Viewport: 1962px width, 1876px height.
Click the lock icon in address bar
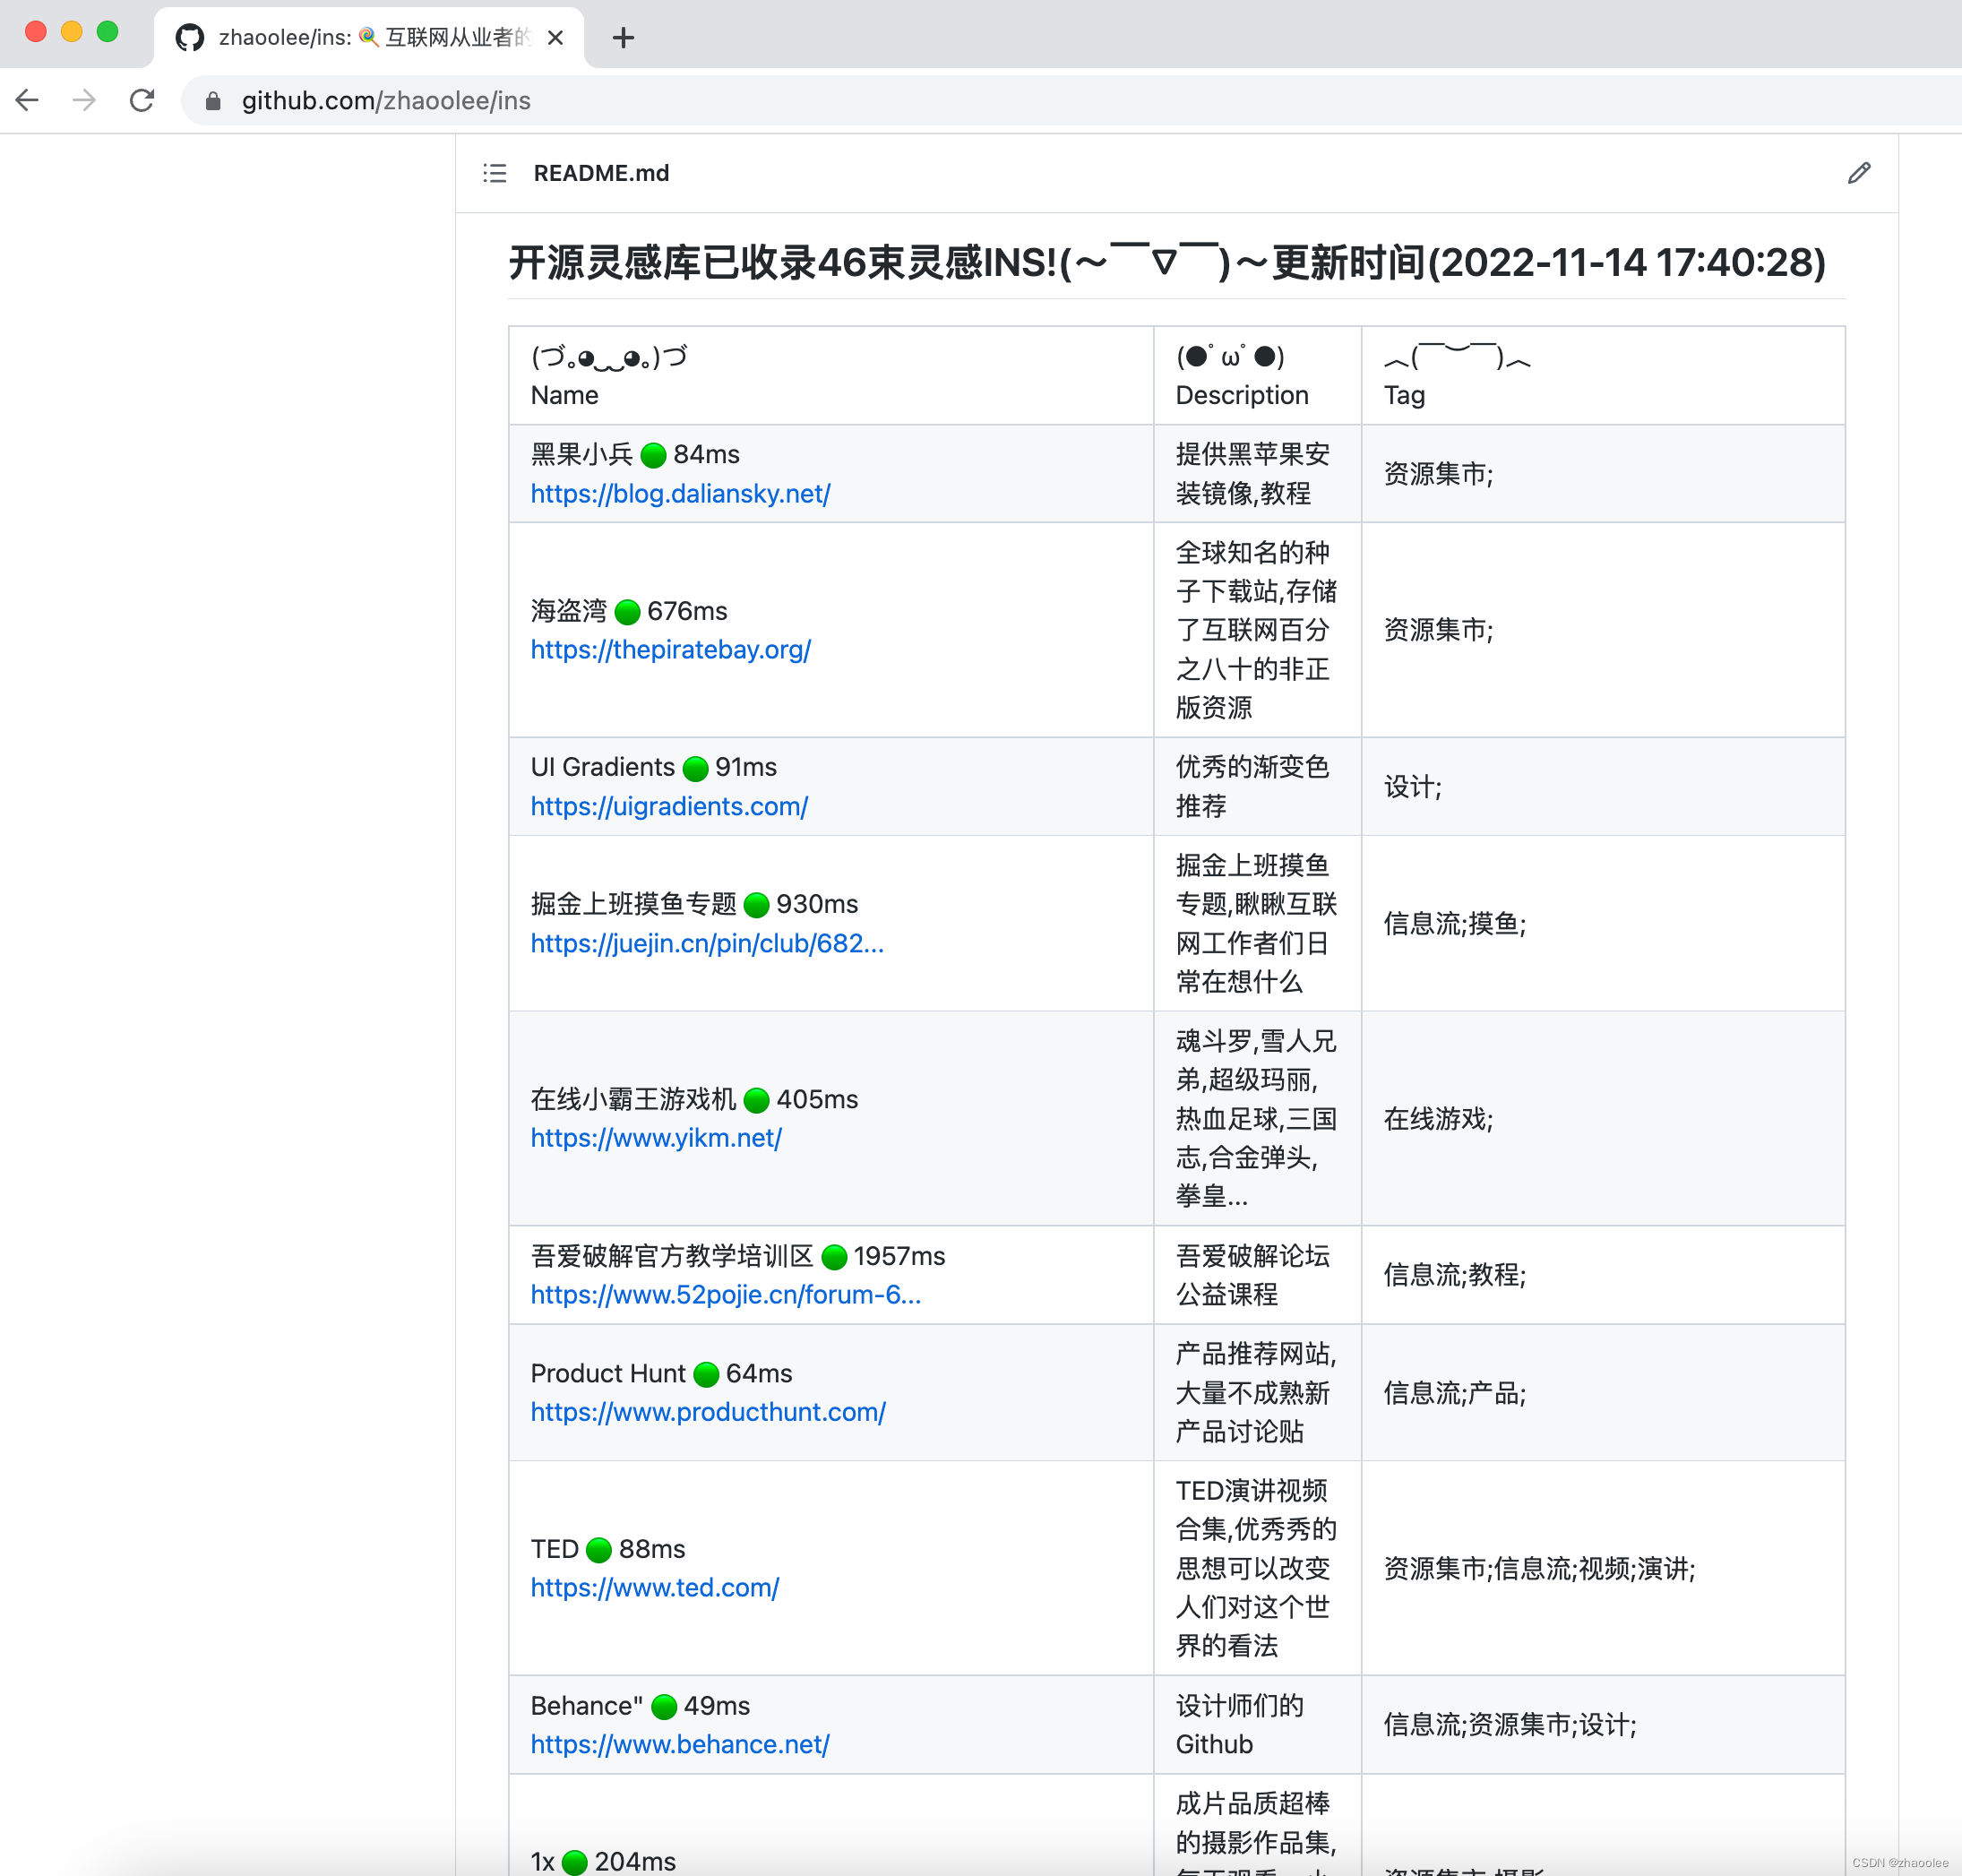tap(212, 101)
